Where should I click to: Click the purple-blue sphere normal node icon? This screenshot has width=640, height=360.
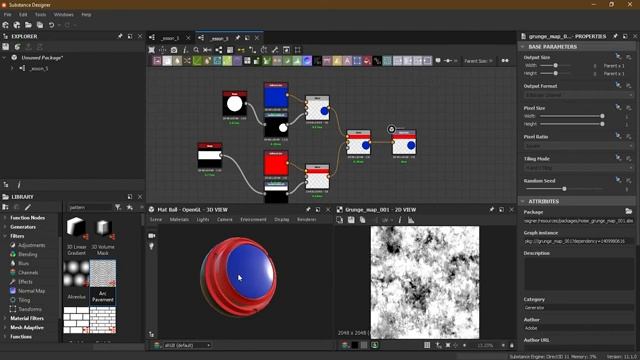(307, 61)
